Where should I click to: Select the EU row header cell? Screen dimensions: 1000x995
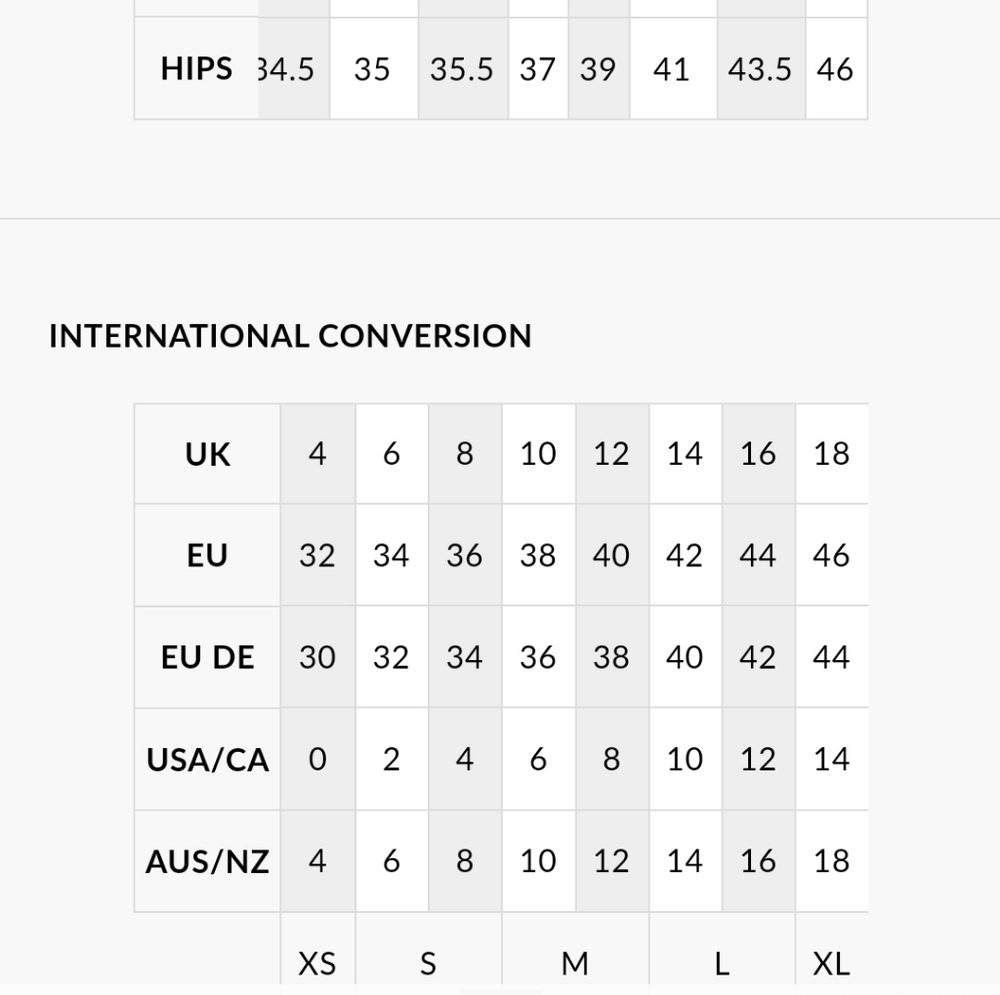click(208, 556)
